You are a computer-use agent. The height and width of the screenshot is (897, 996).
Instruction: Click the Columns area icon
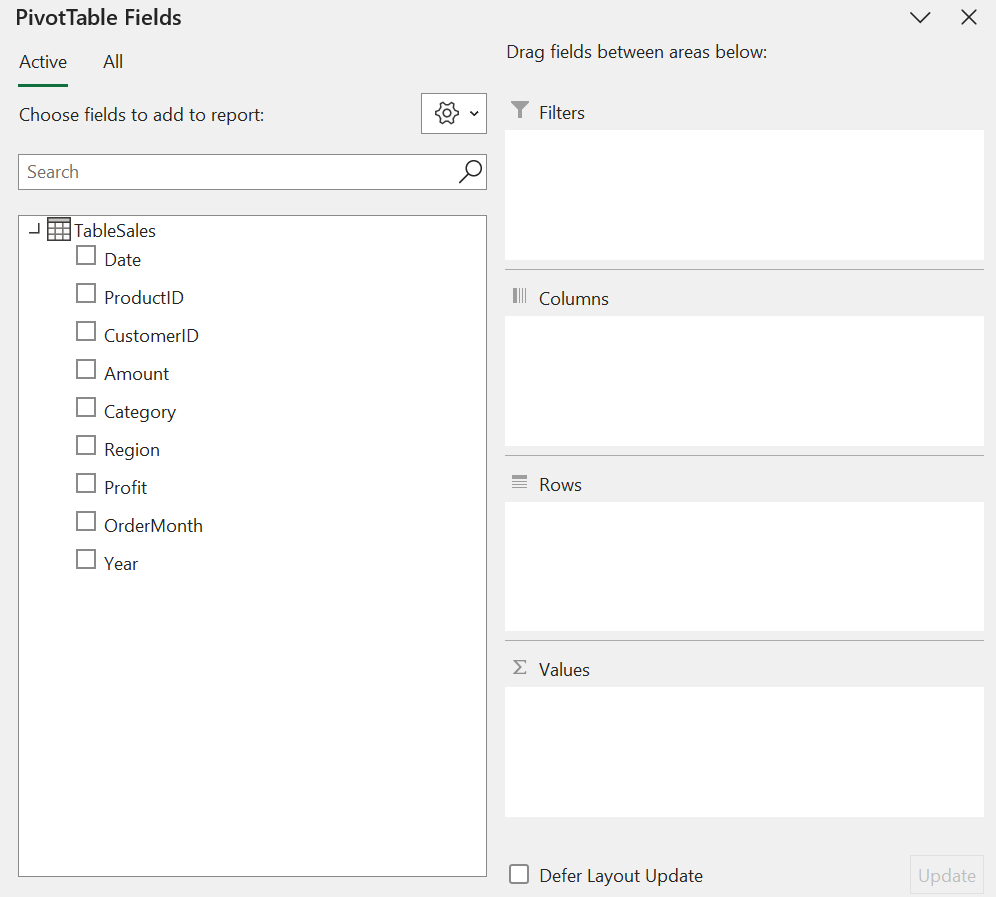(519, 297)
